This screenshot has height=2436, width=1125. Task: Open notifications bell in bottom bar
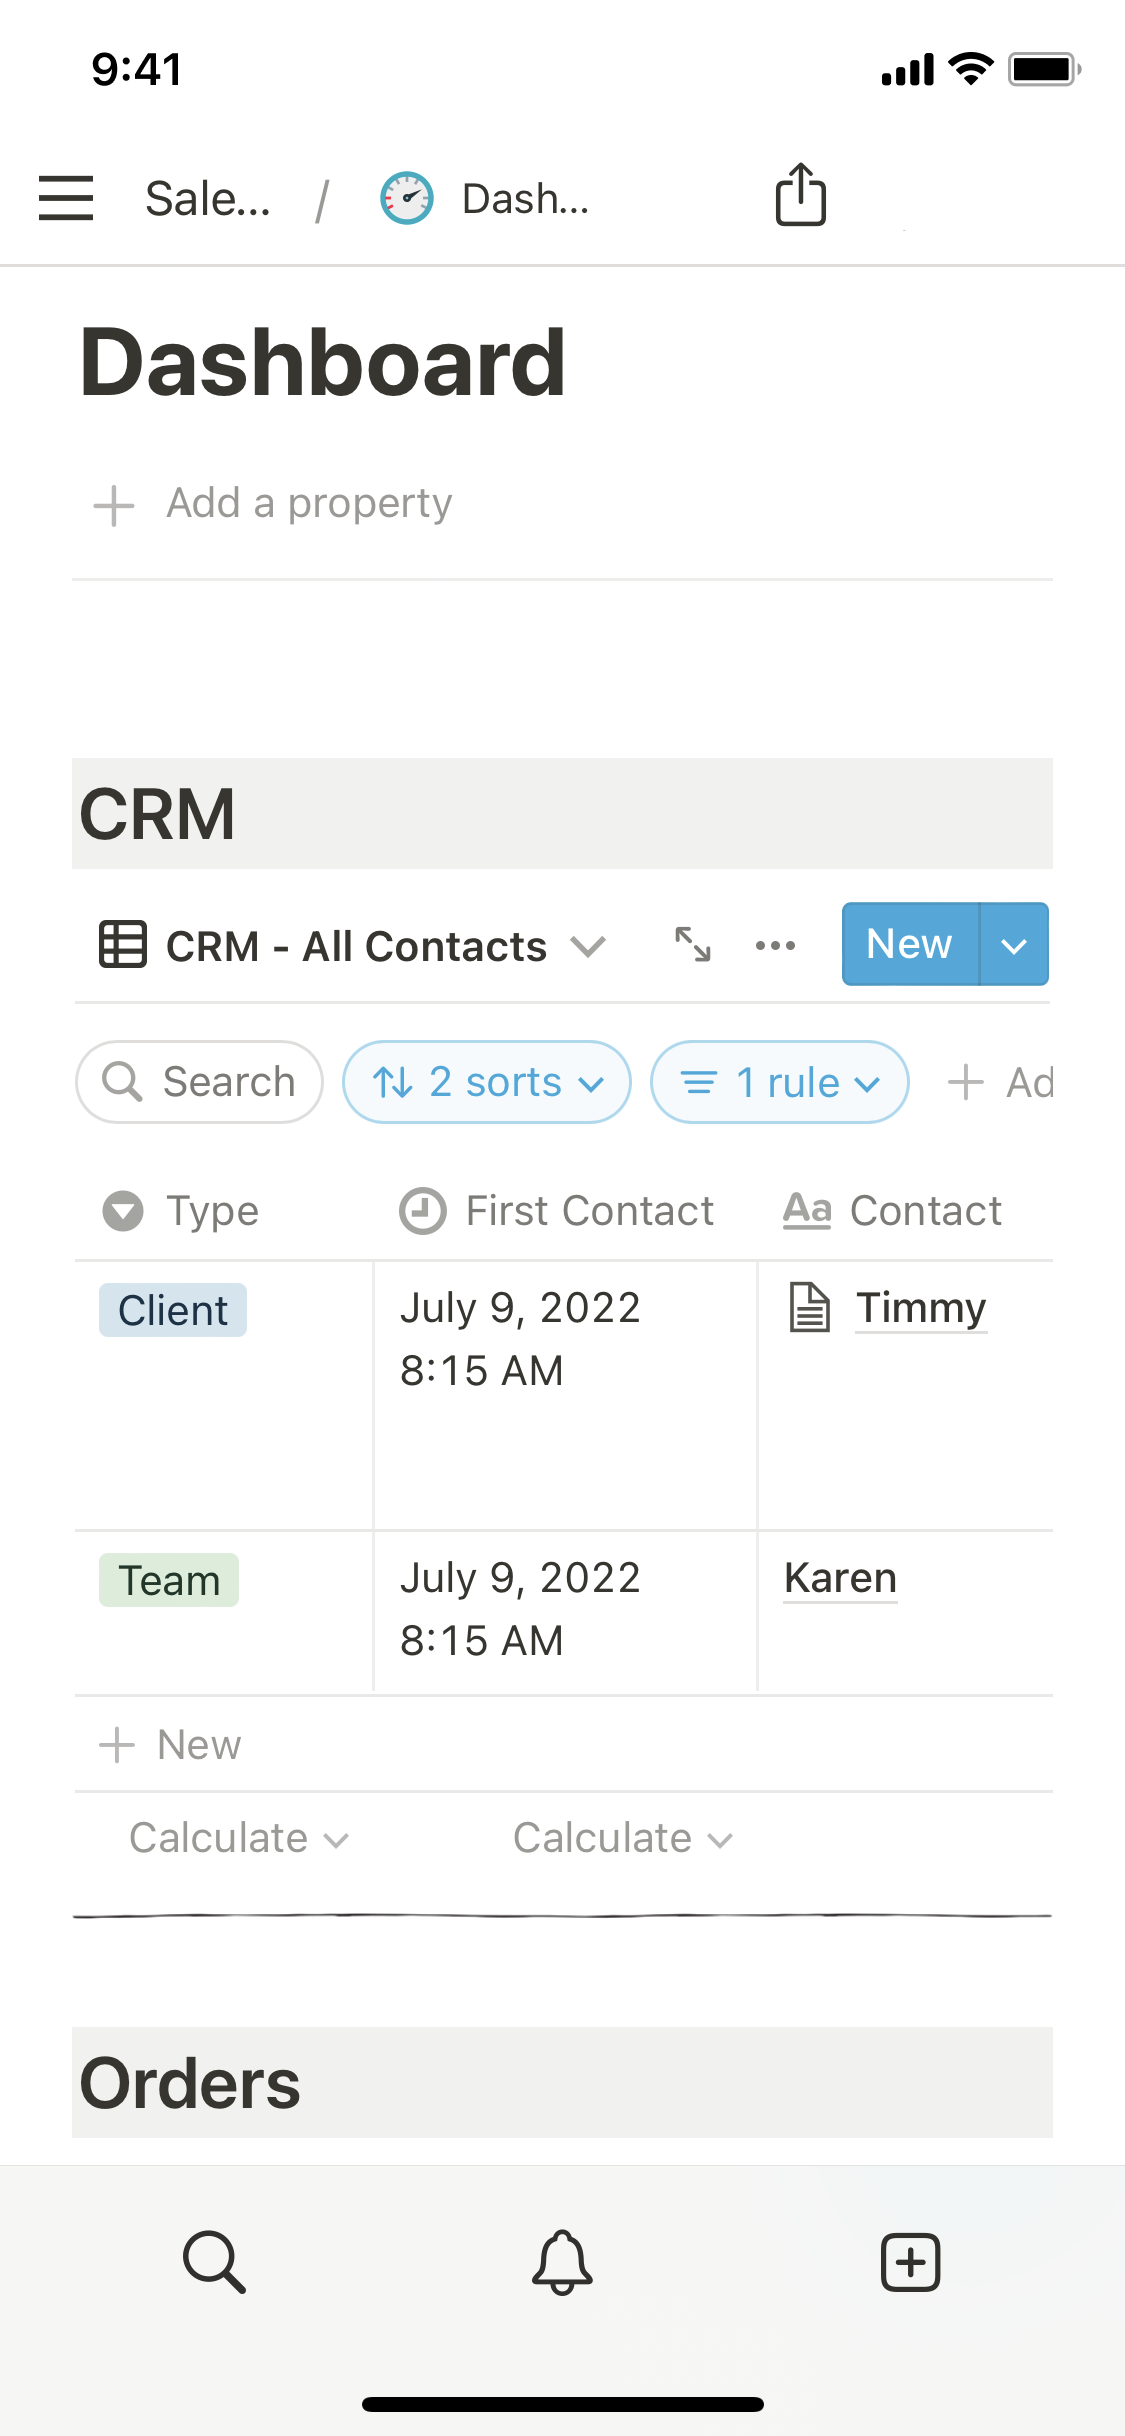click(x=562, y=2261)
